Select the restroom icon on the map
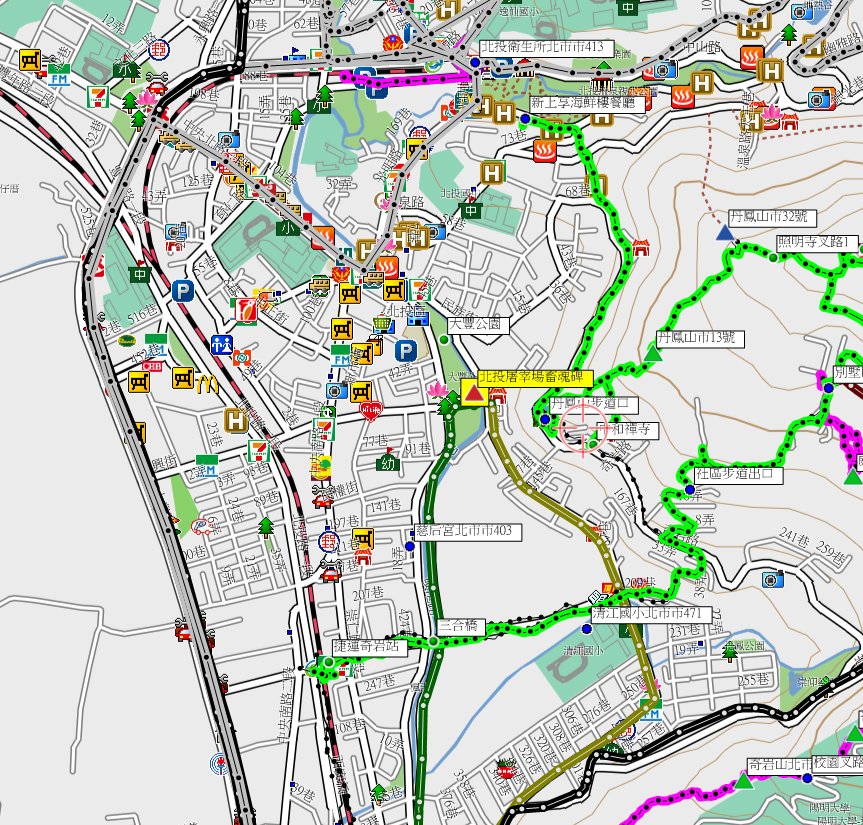The image size is (863, 825). point(222,344)
